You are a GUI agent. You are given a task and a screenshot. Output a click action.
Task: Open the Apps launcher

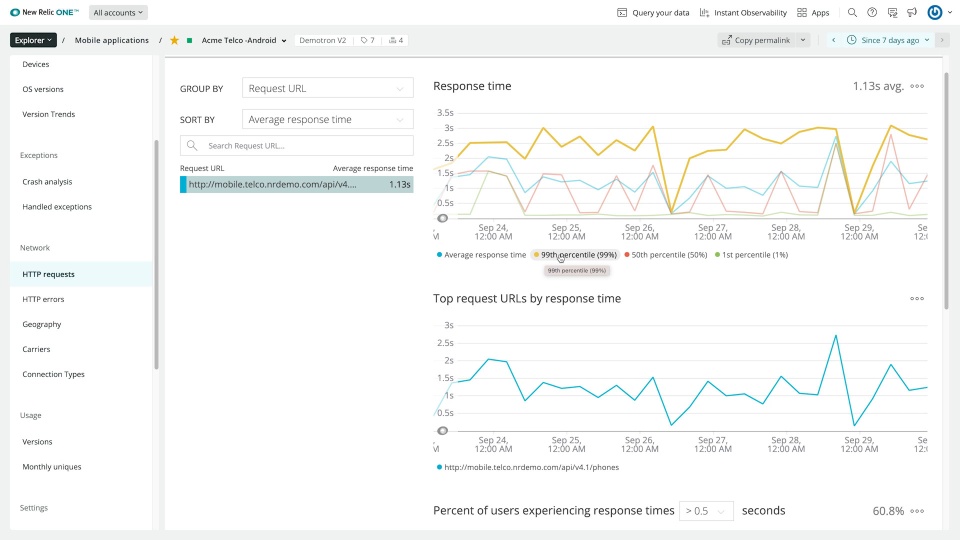tap(813, 12)
